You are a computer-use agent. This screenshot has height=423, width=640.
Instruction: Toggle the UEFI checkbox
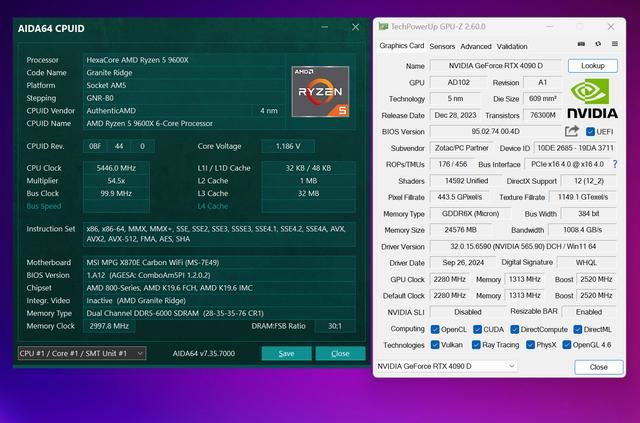click(x=590, y=131)
